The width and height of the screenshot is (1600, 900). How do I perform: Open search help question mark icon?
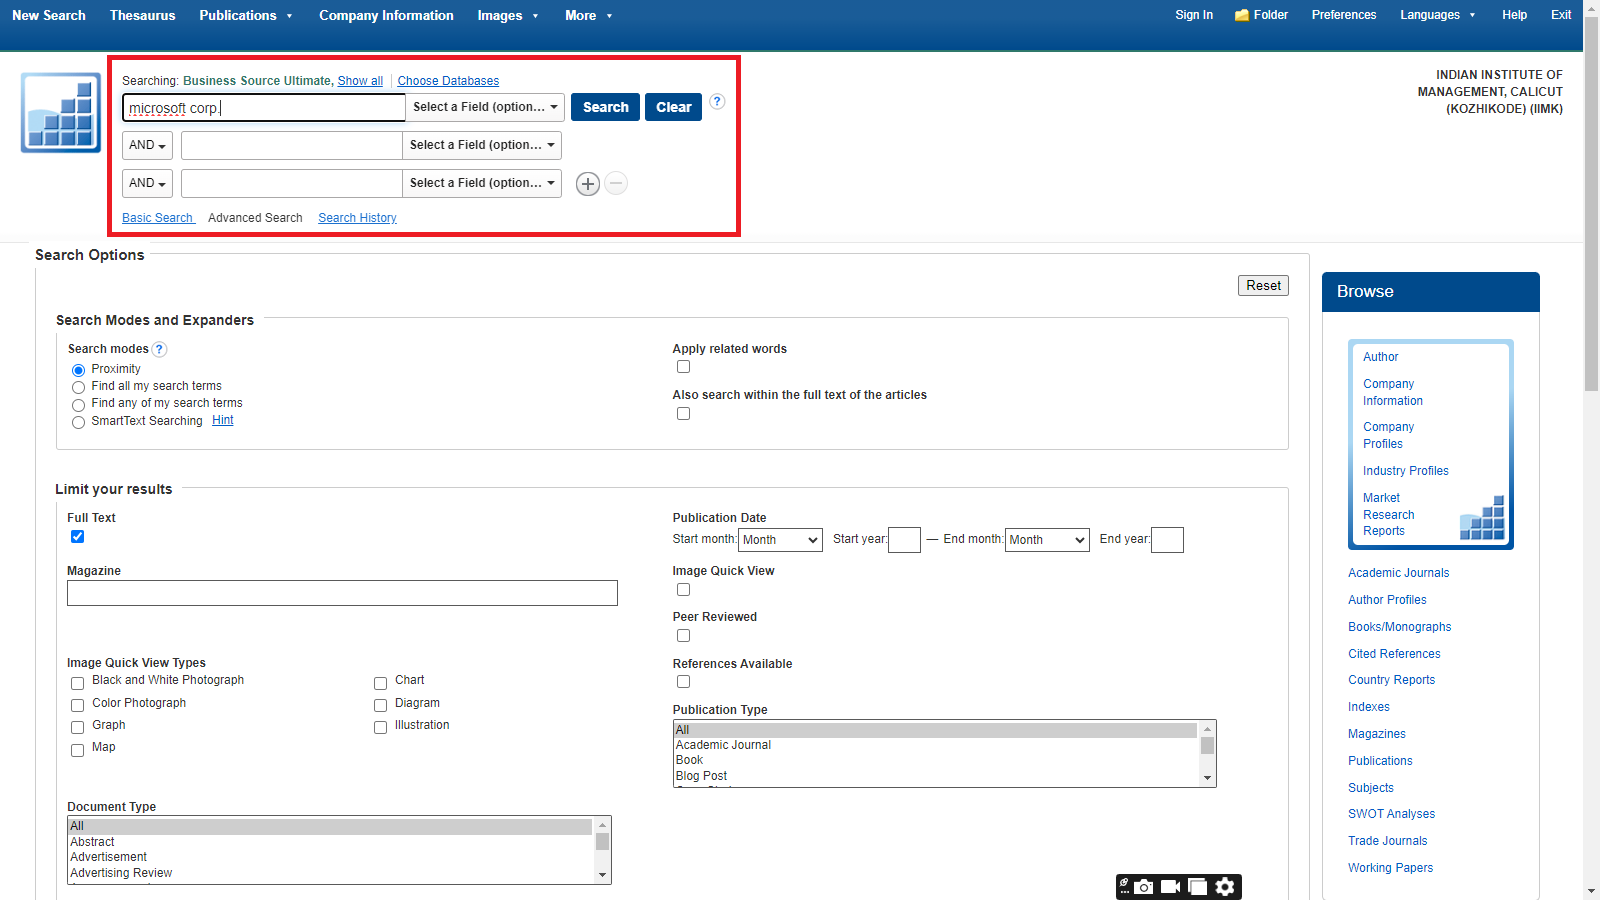717,102
